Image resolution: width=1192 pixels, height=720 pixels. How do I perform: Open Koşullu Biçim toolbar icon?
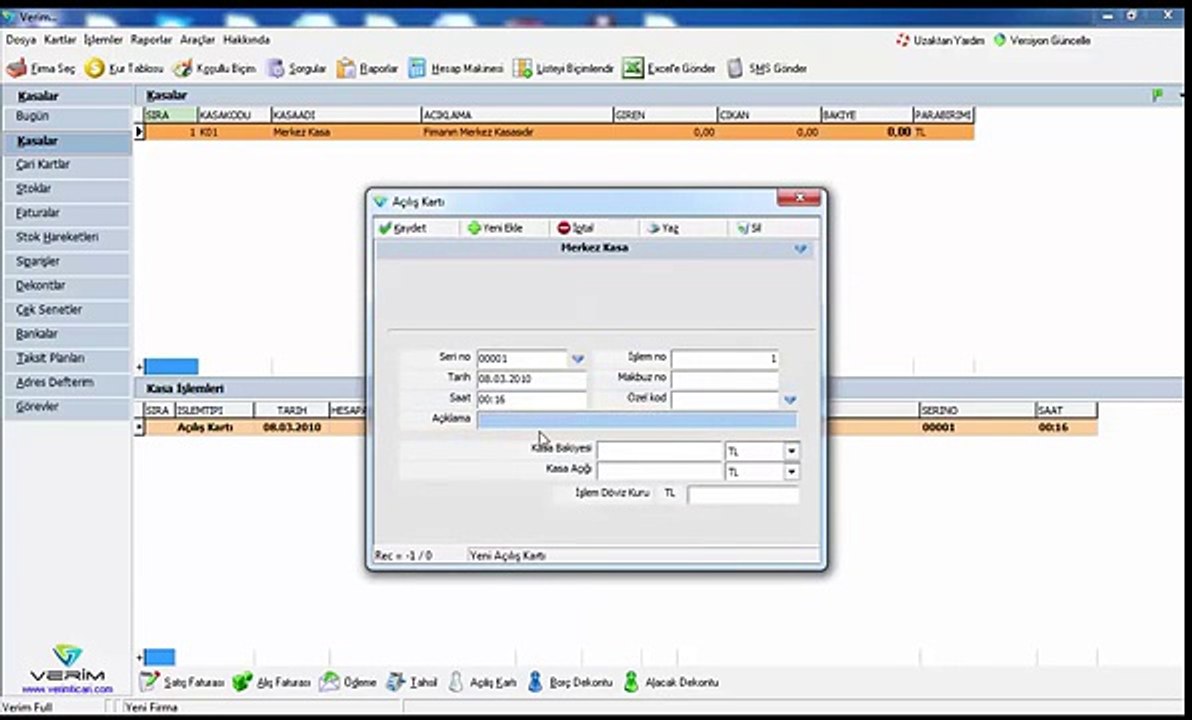[182, 68]
